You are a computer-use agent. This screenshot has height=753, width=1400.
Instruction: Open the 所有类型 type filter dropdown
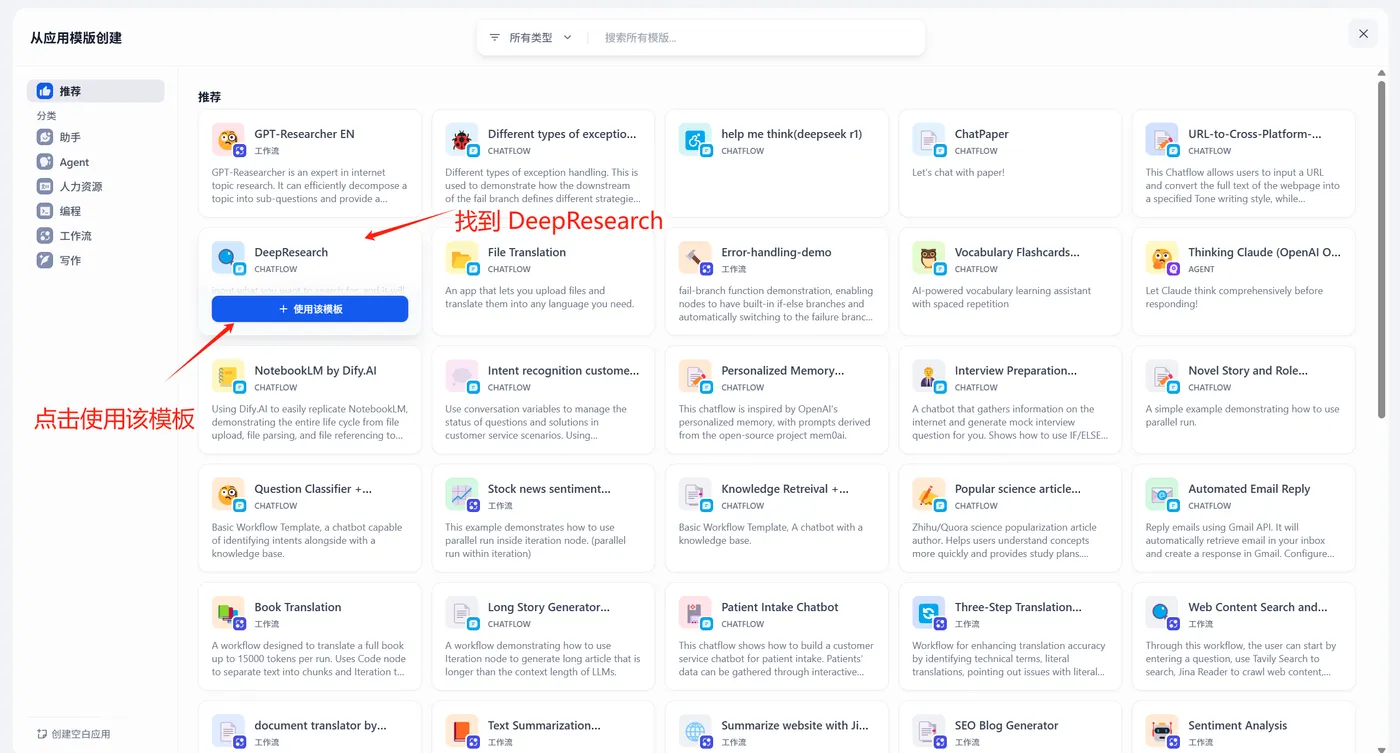pyautogui.click(x=530, y=38)
